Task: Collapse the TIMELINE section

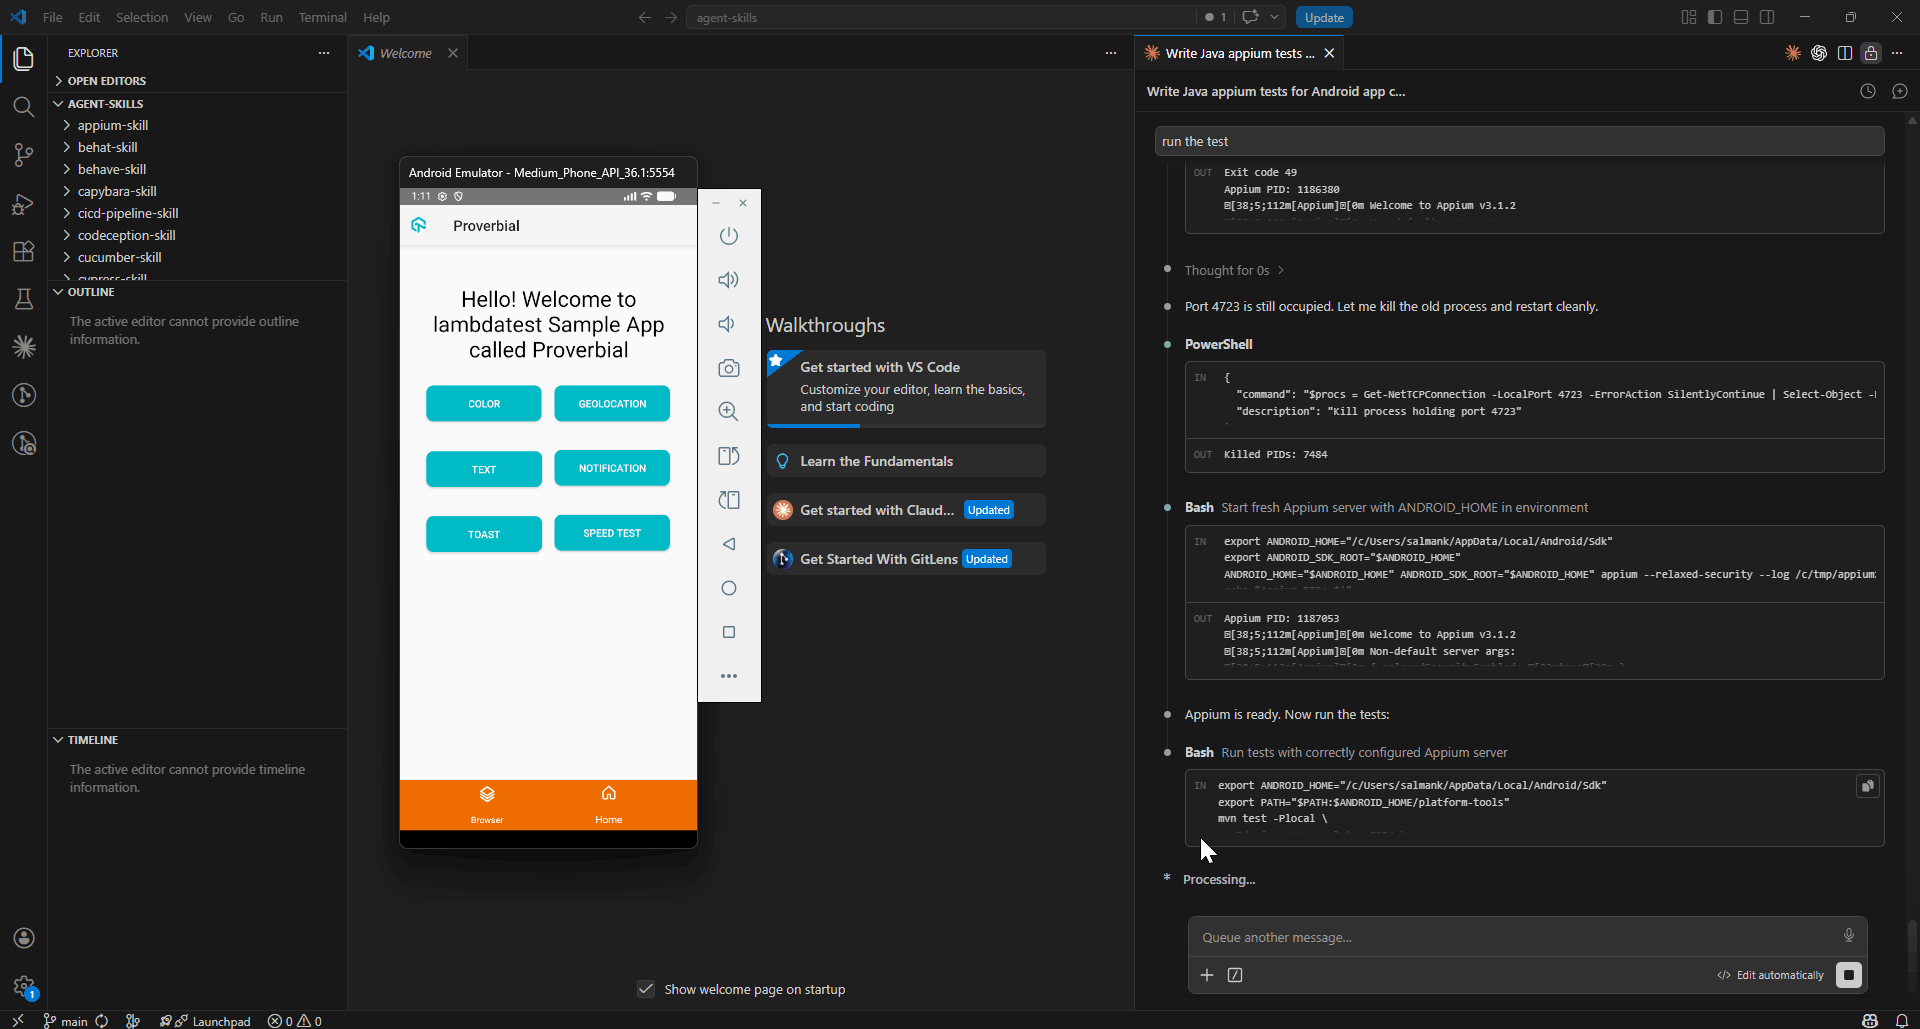Action: [x=198, y=740]
